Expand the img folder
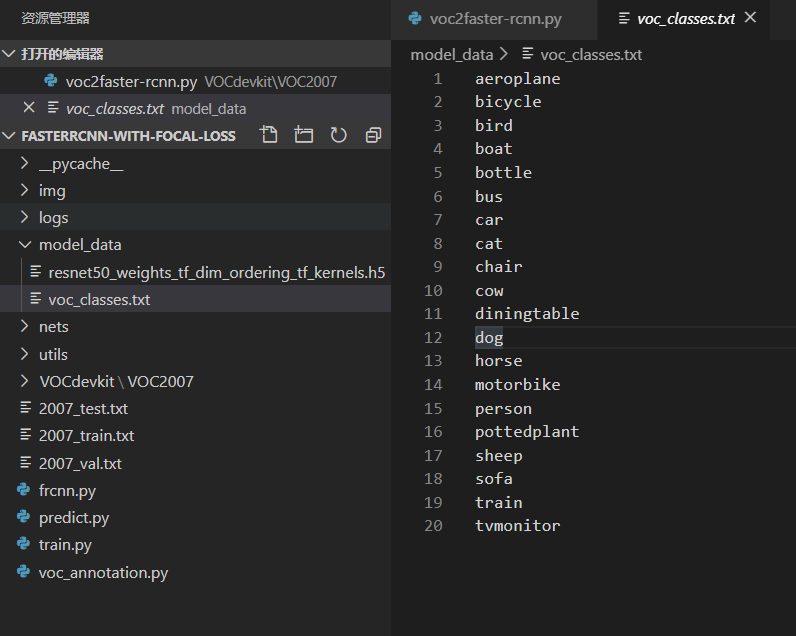 [x=24, y=190]
